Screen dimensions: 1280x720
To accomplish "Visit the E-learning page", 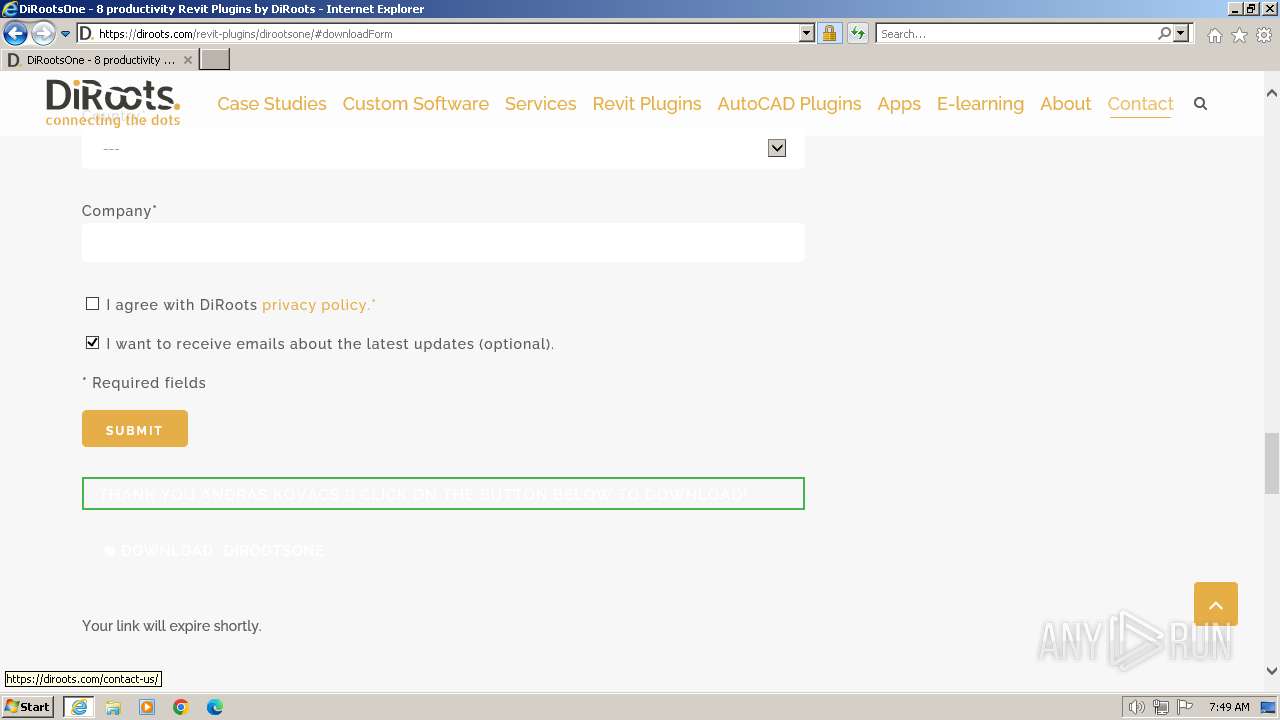I will (x=980, y=104).
